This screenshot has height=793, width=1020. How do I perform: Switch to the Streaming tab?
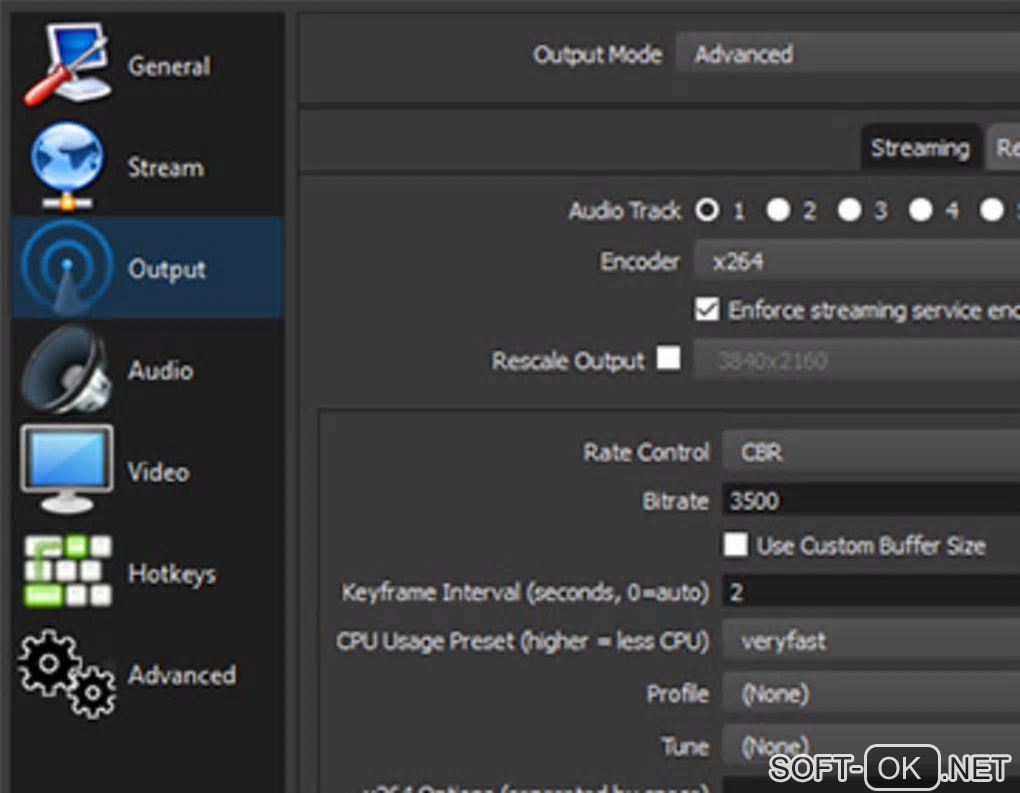919,150
